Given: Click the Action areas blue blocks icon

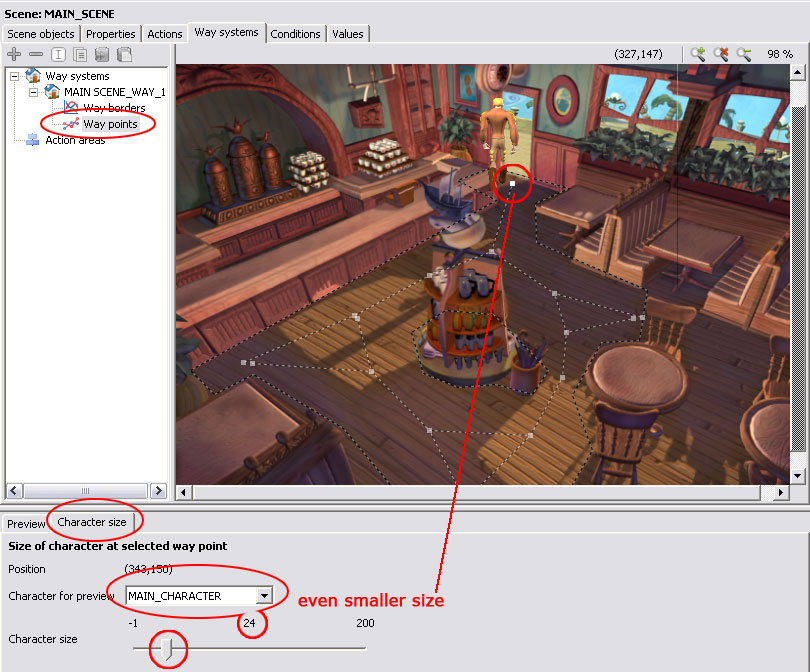Looking at the screenshot, I should tap(33, 139).
